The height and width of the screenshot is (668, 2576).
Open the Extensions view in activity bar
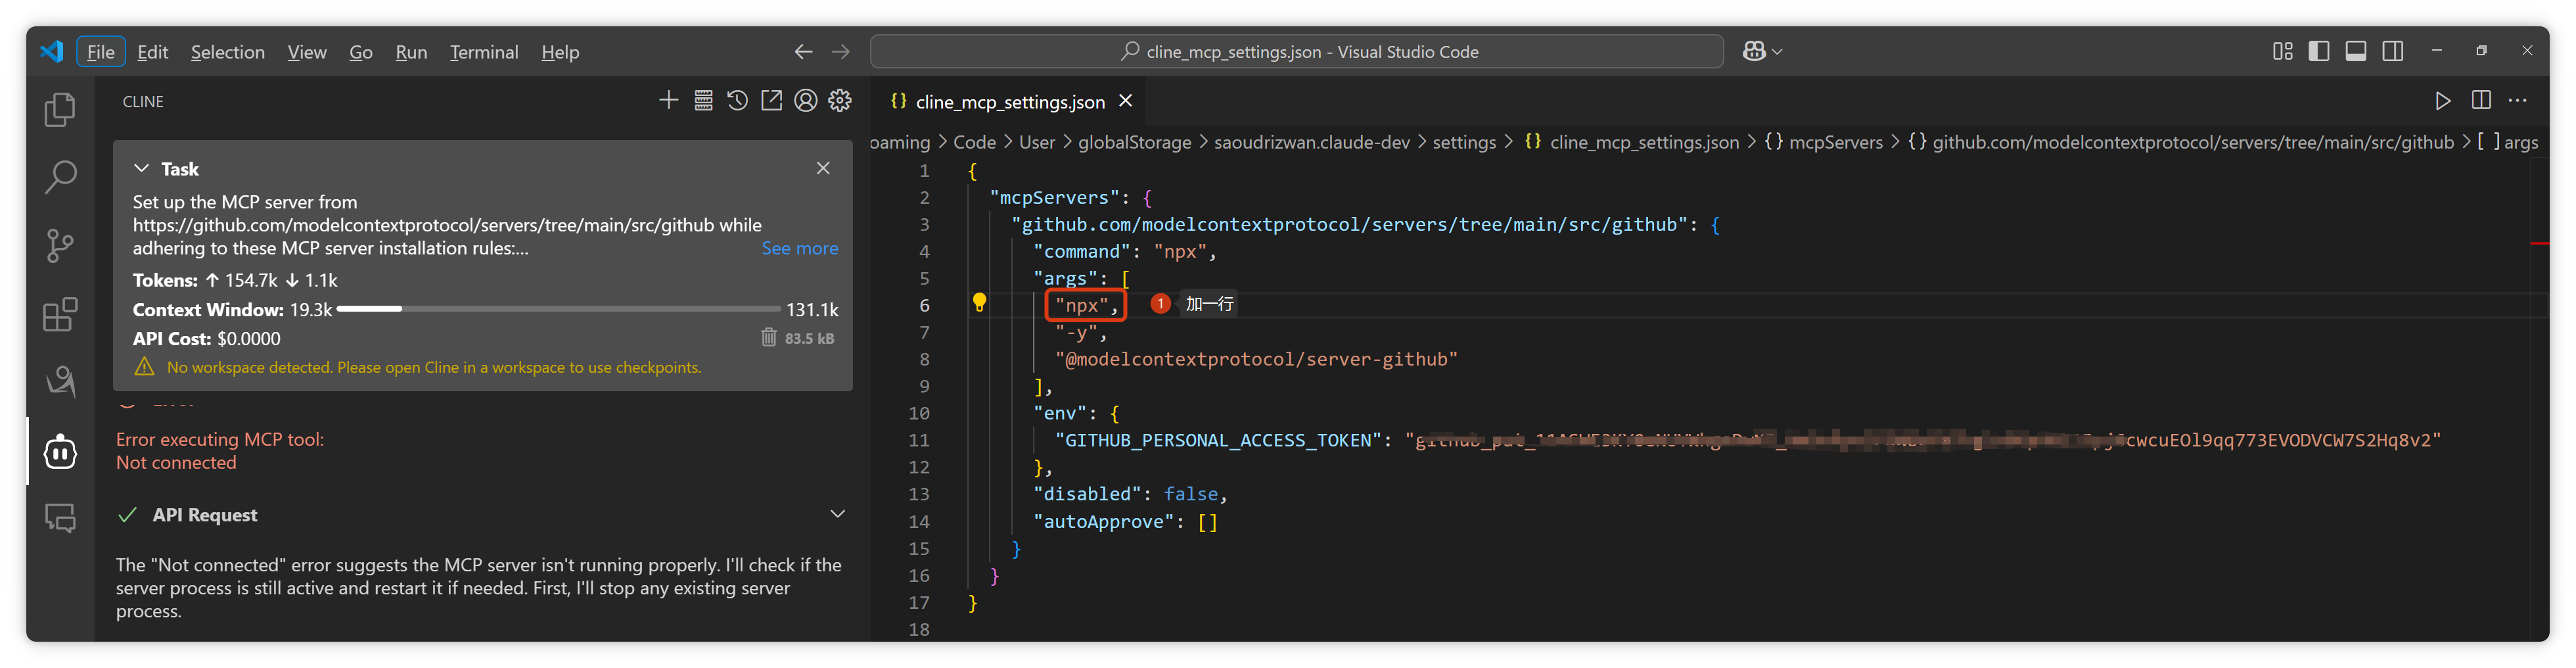point(60,315)
